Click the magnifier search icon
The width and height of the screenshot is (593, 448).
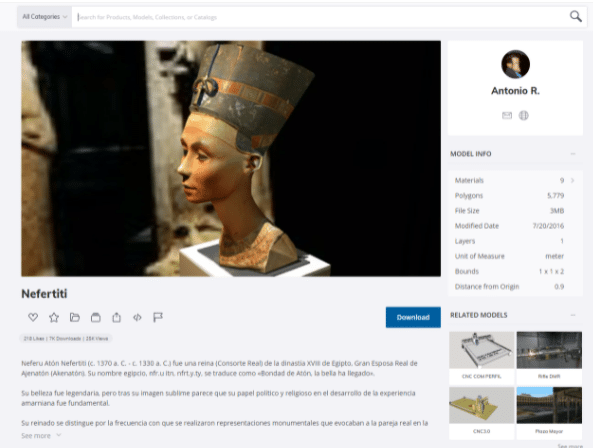click(576, 16)
